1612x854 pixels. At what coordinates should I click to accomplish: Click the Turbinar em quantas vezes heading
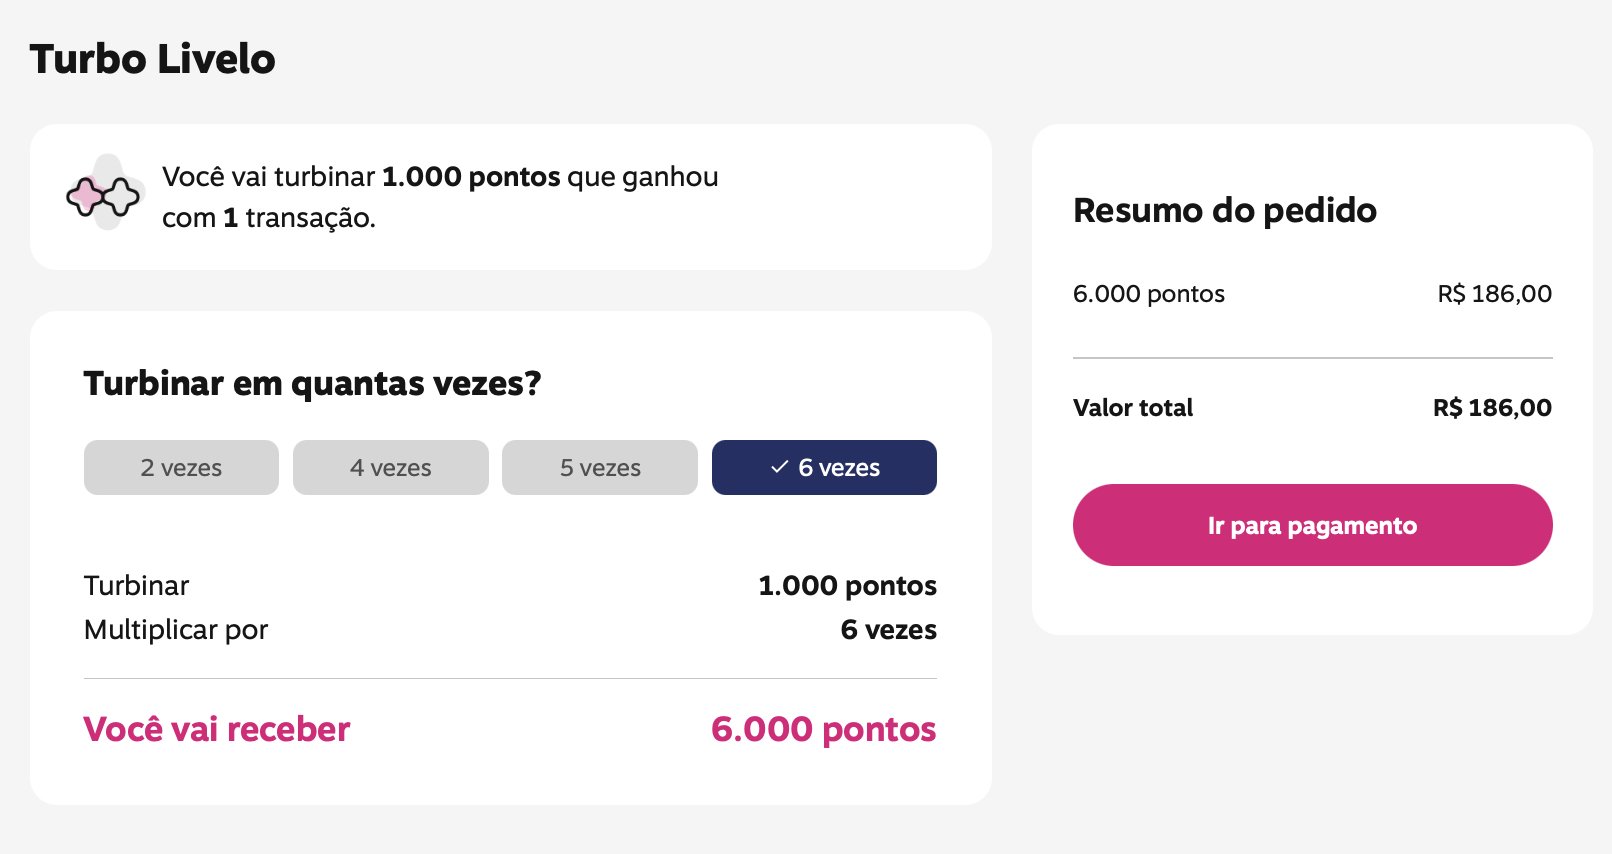coord(312,383)
